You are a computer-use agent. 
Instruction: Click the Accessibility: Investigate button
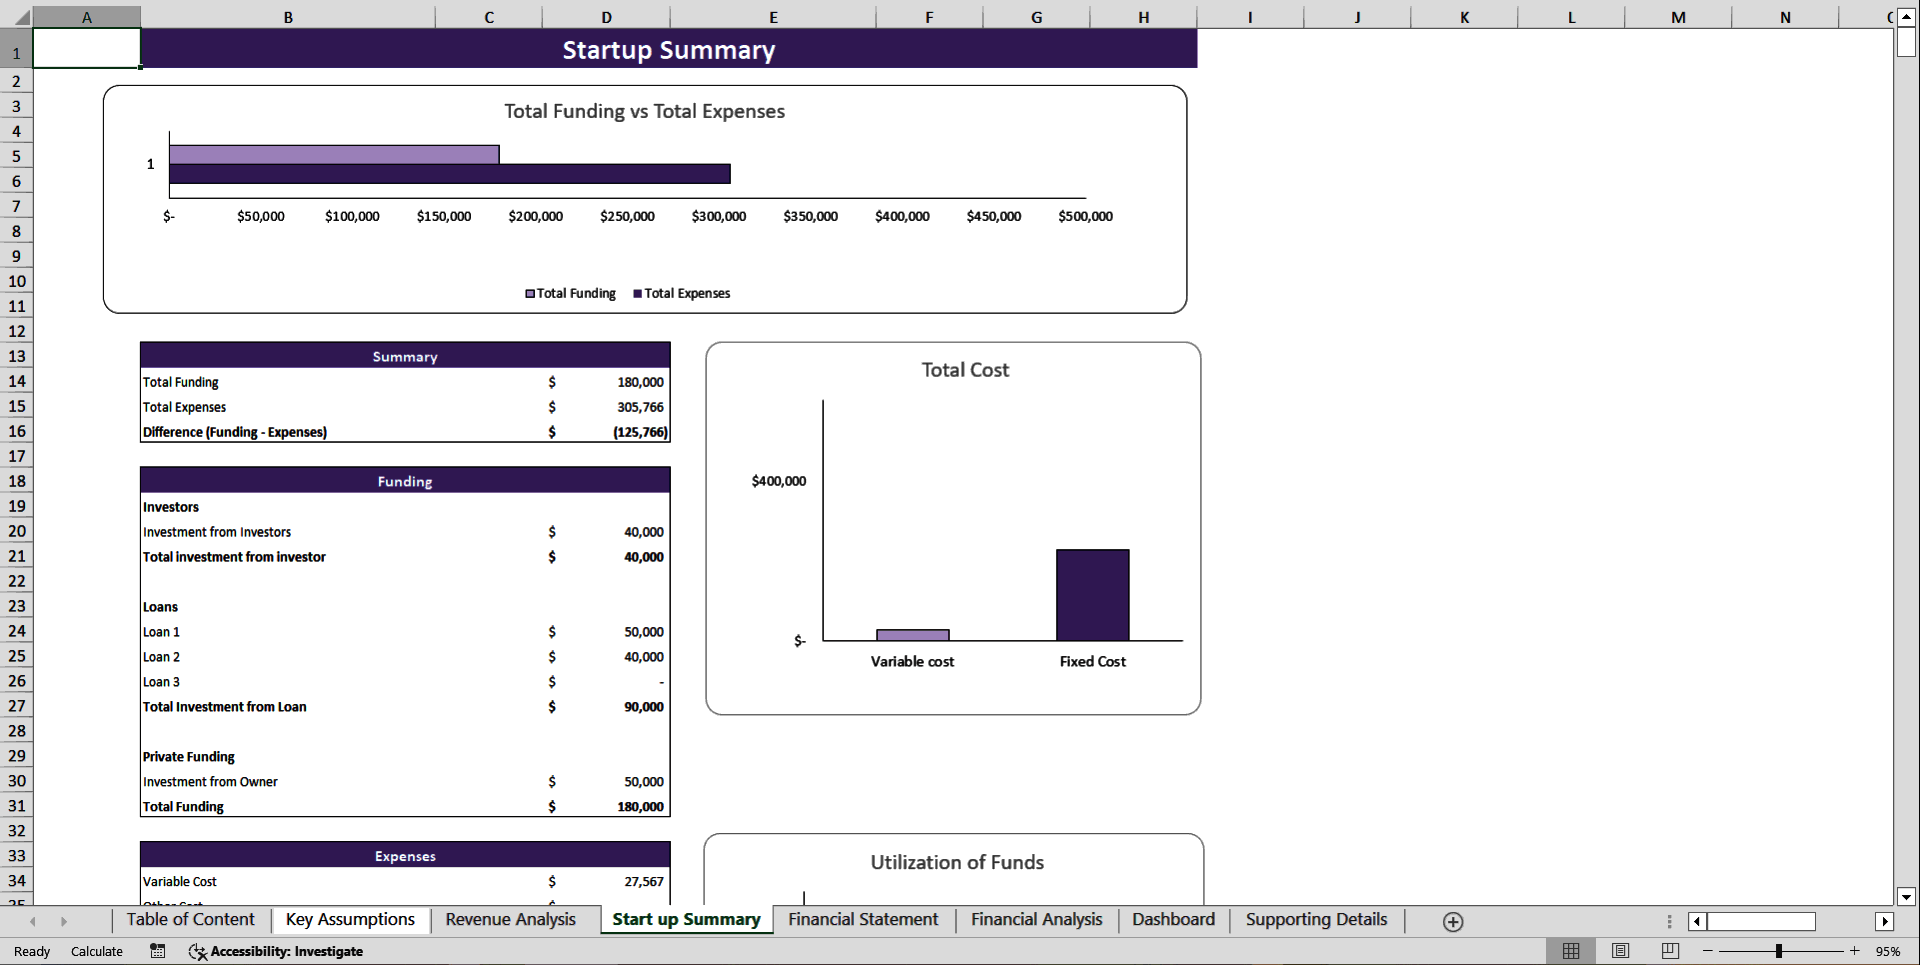click(277, 951)
